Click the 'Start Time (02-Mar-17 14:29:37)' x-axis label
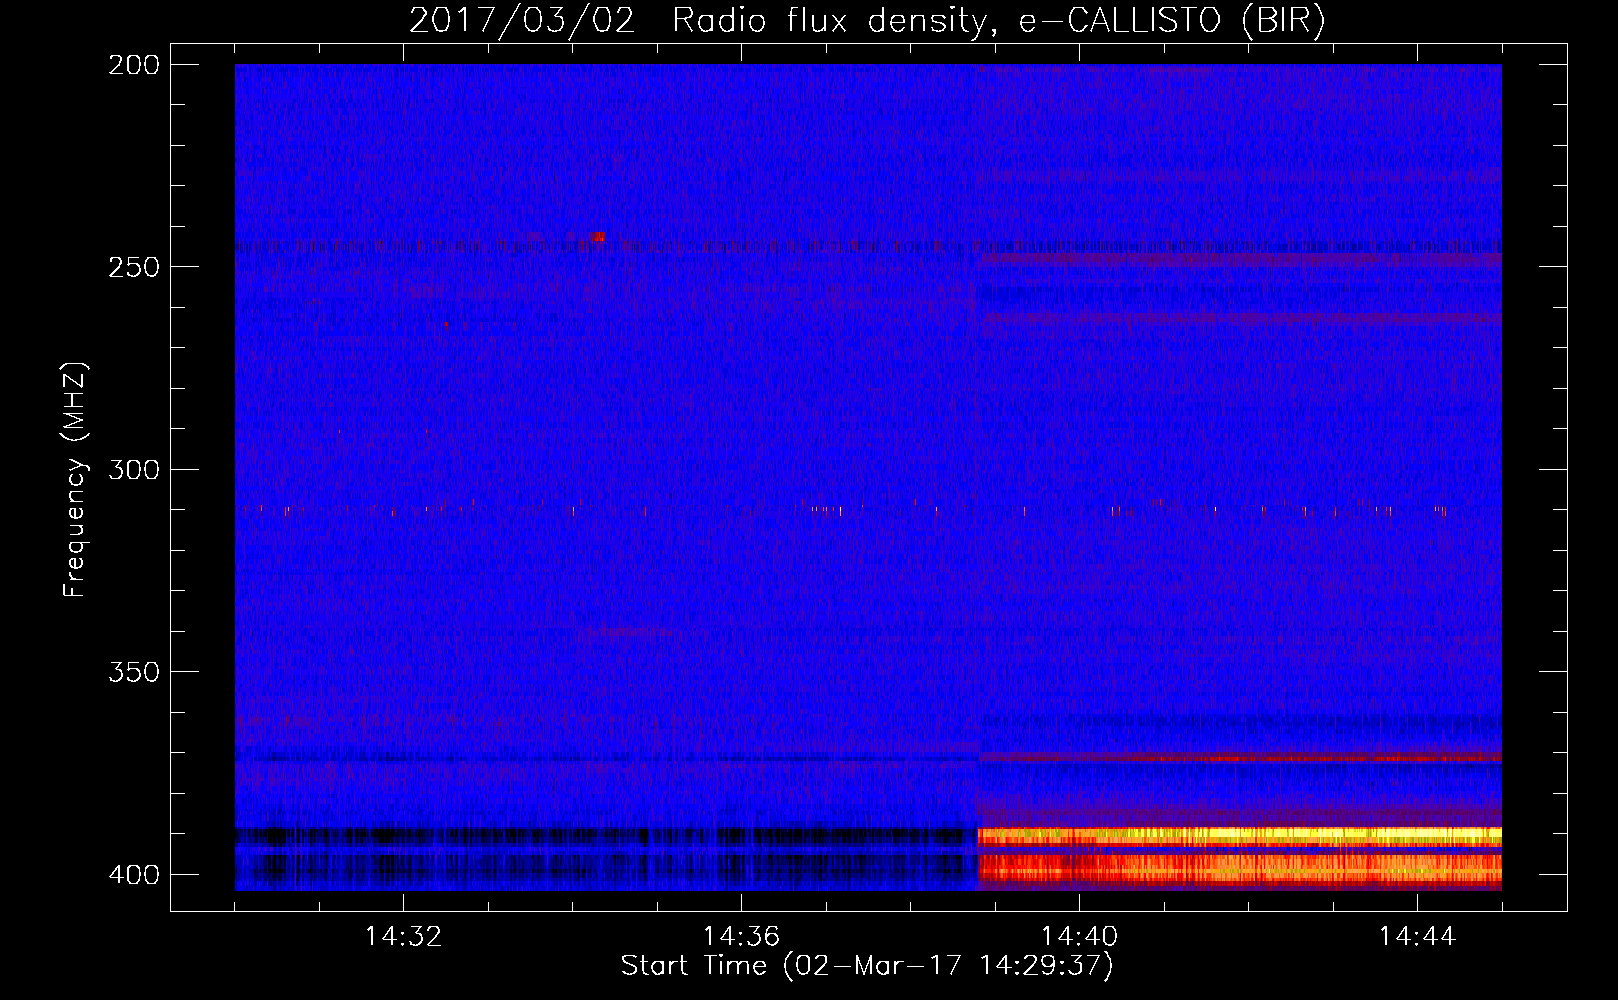This screenshot has height=1000, width=1618. (x=867, y=966)
